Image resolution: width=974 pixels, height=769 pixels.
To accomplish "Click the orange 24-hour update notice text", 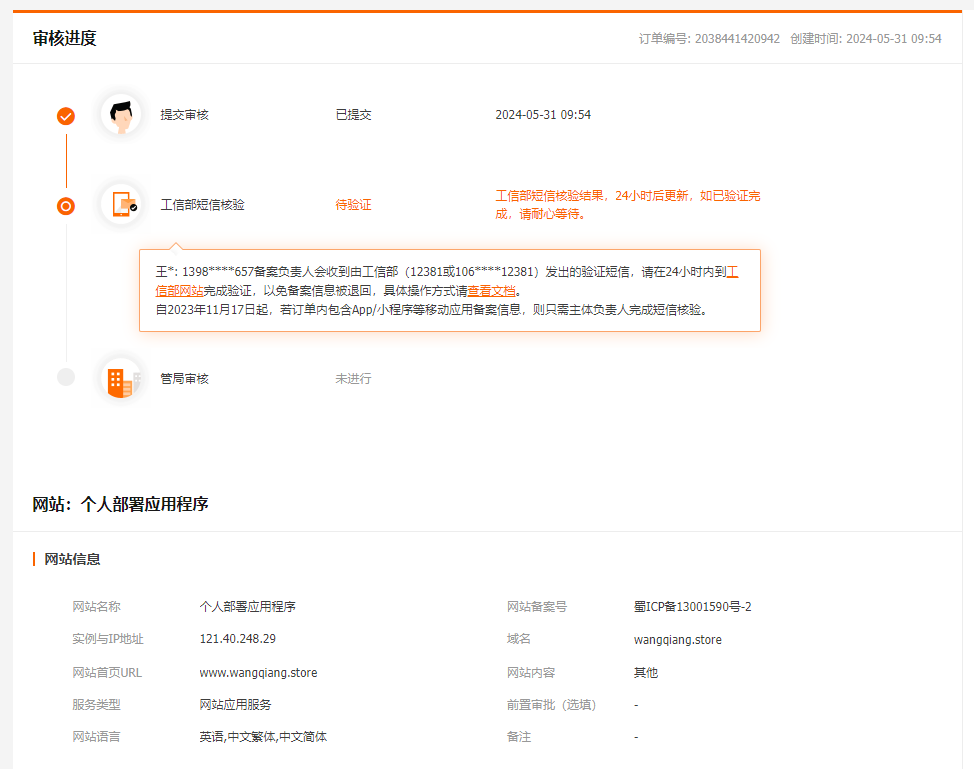I will pyautogui.click(x=627, y=205).
